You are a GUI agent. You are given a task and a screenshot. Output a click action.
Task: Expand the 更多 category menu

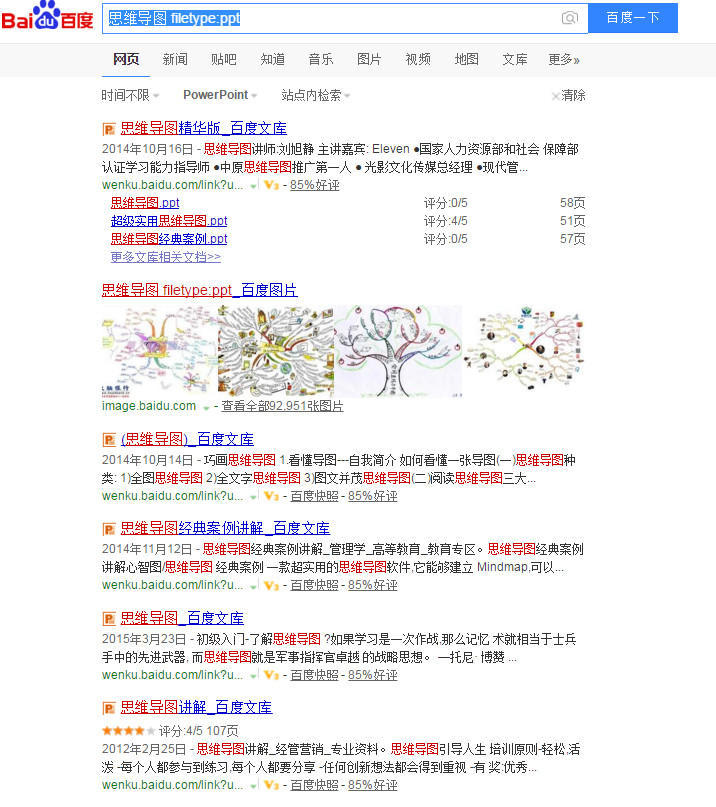[x=563, y=60]
